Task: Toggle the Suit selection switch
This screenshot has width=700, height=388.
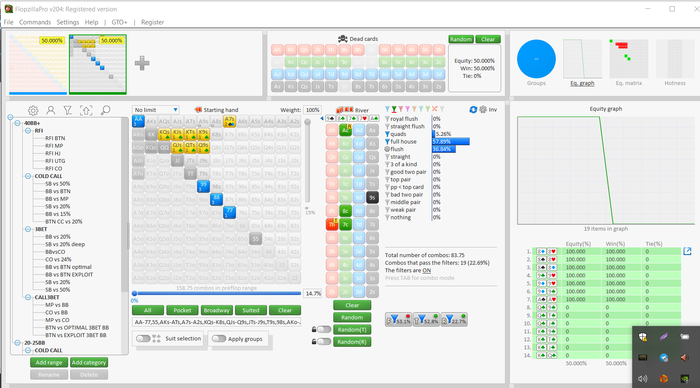Action: point(143,338)
